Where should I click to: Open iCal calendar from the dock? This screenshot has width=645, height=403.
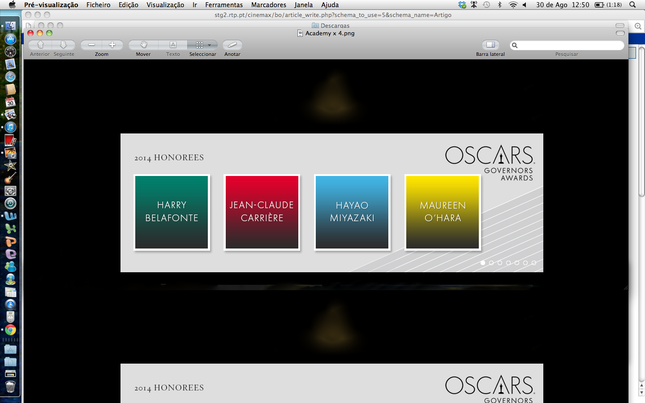coord(10,102)
